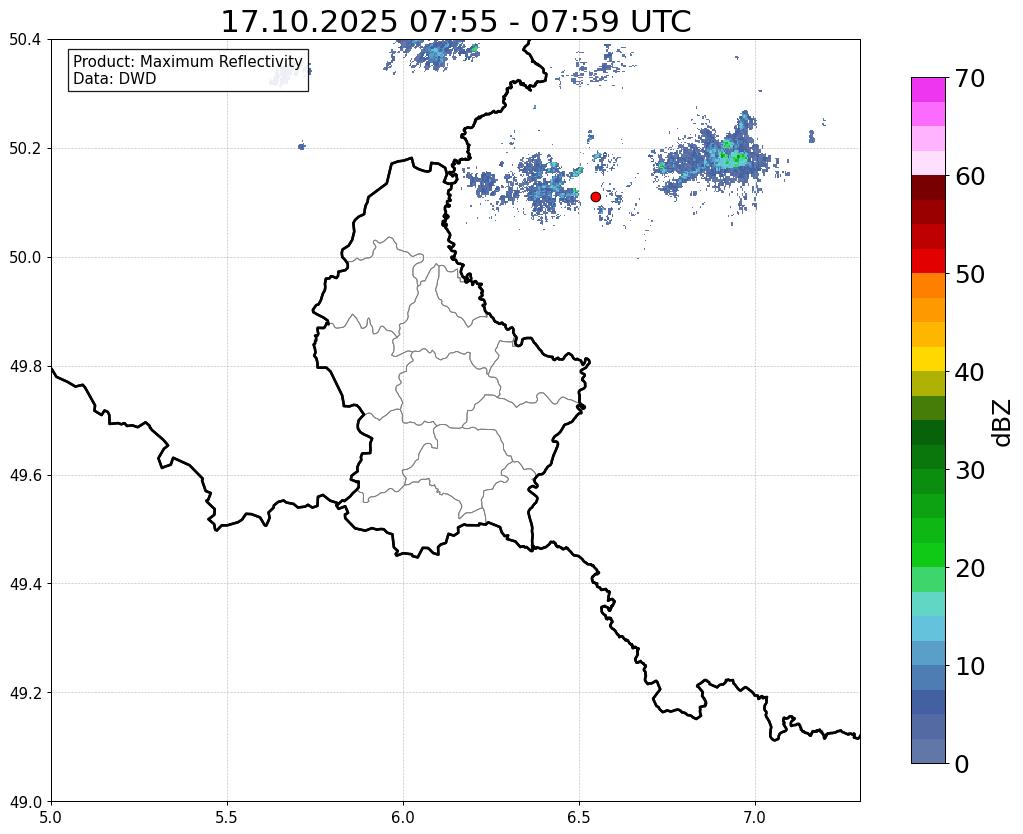Click the dark maroon colorbar segment
Screen dimensions: 1023x834
click(928, 188)
